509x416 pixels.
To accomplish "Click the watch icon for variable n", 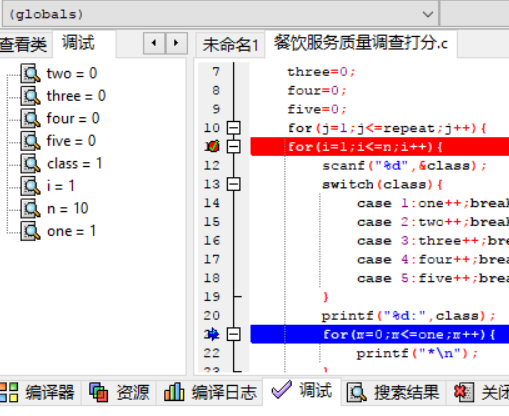I will [x=30, y=209].
